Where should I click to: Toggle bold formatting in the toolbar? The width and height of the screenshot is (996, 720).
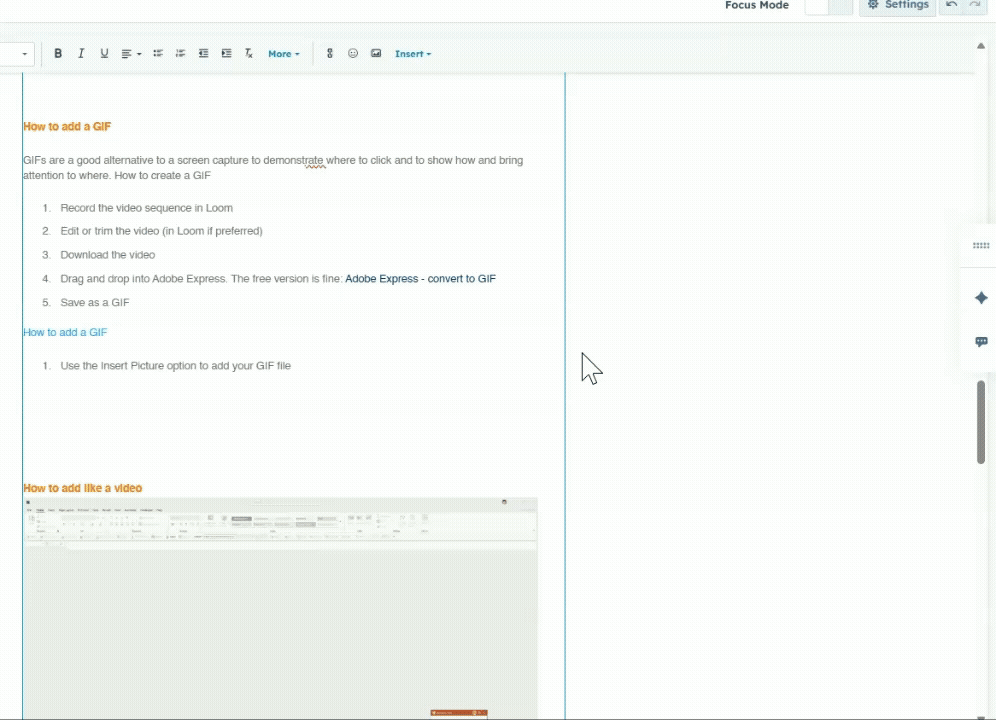58,53
